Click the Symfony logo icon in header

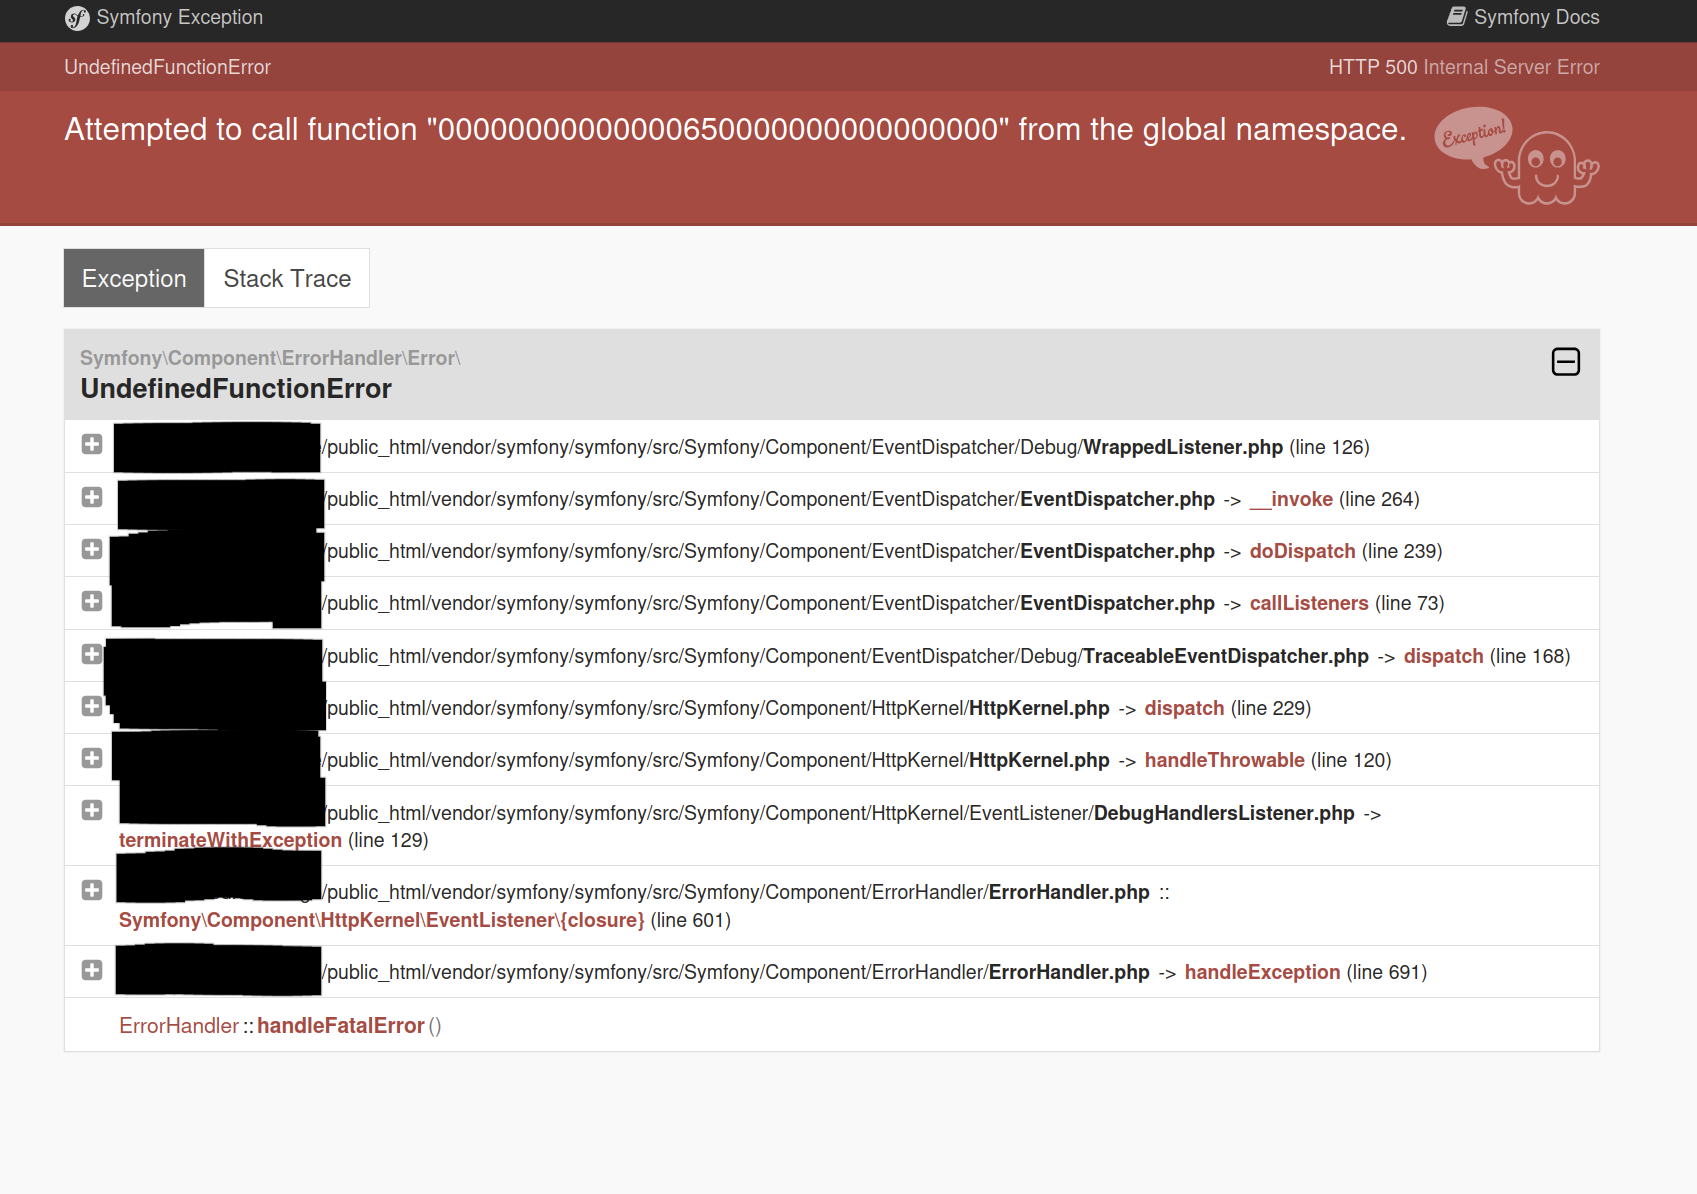(77, 18)
